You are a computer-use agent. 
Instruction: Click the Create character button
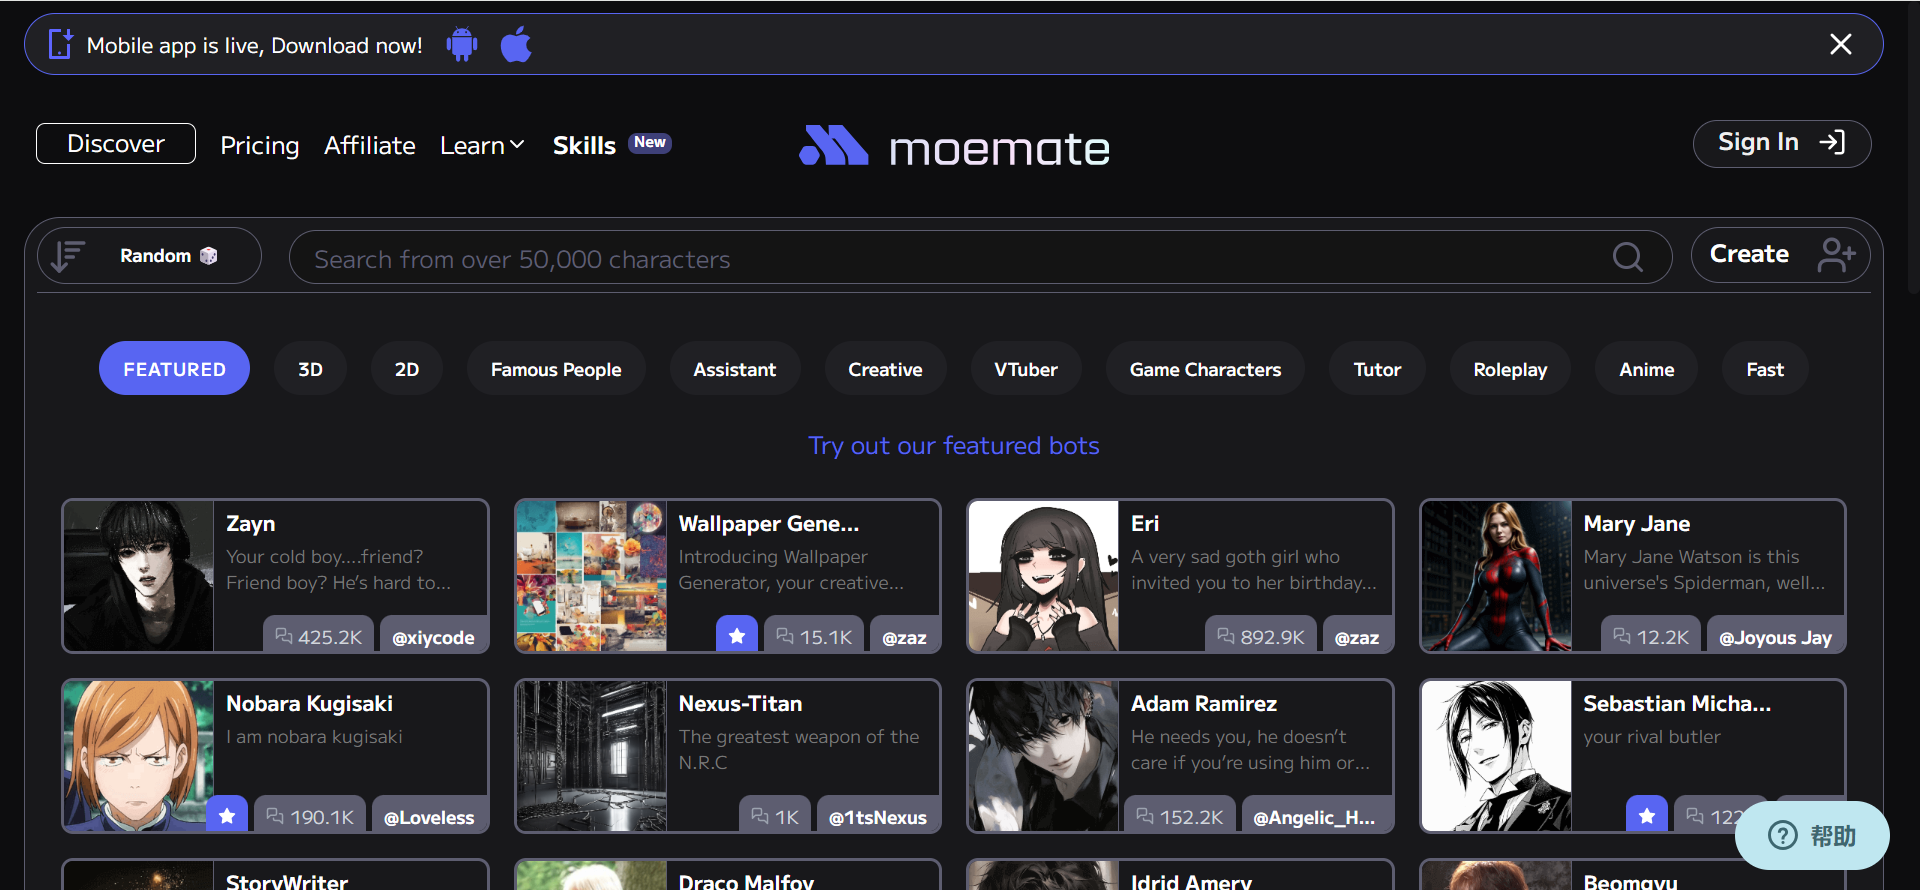pos(1780,255)
